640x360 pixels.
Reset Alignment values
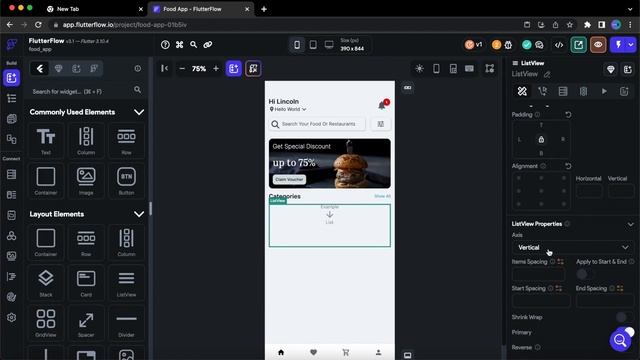coord(568,166)
